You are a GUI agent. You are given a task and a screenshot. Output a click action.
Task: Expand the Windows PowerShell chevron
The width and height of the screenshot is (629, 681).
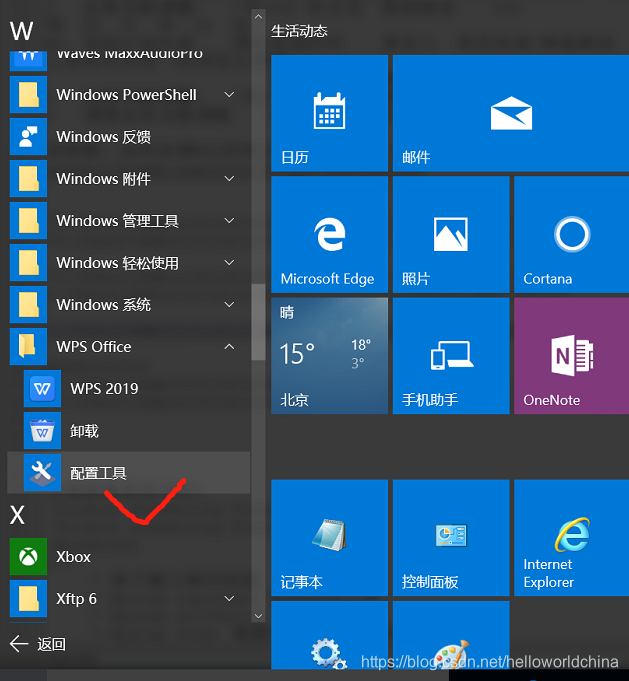coord(229,95)
